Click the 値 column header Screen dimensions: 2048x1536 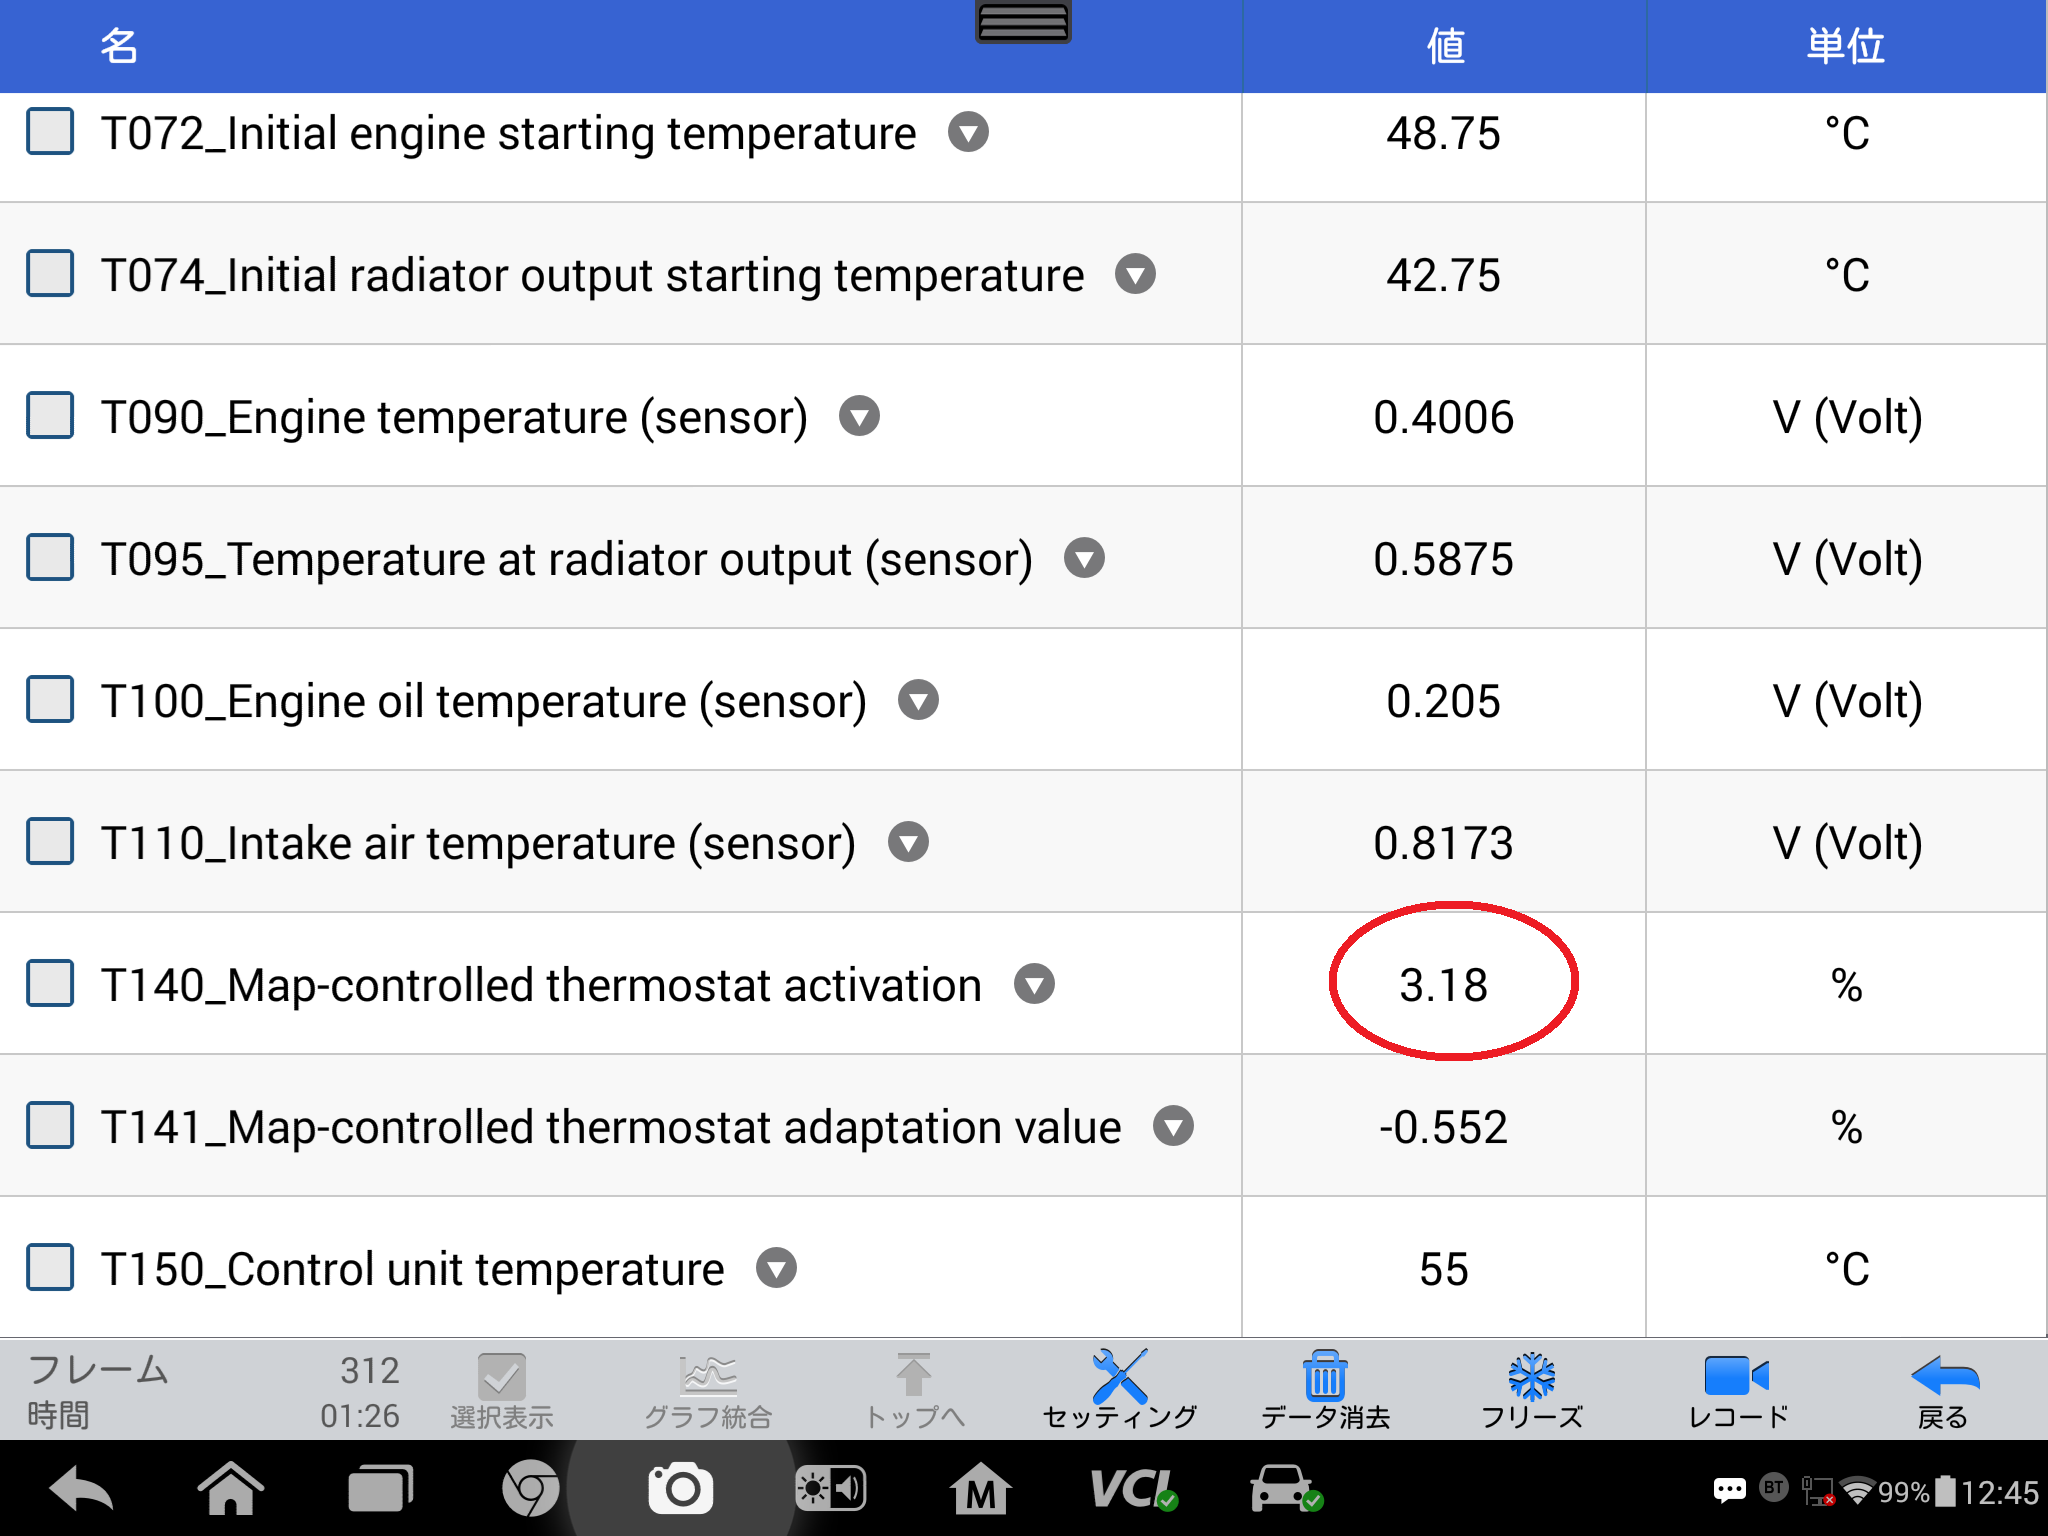point(1445,46)
